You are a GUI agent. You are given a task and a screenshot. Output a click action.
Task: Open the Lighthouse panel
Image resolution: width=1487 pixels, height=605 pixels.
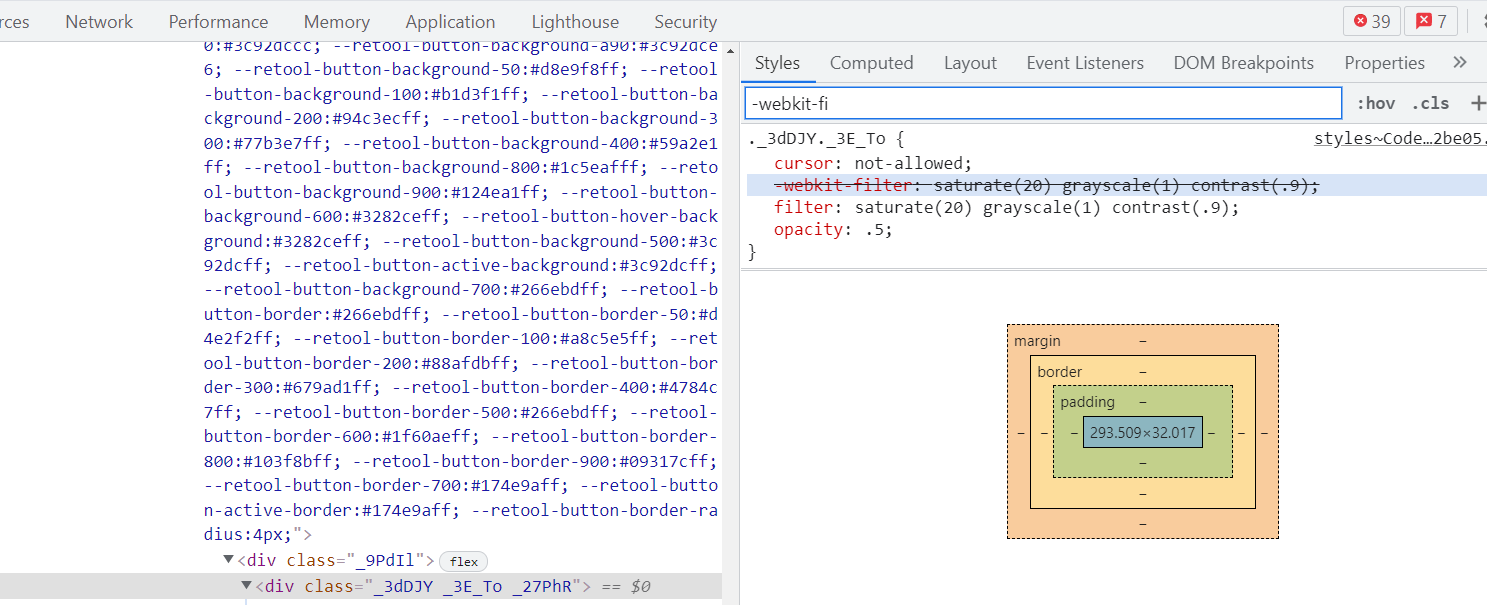pyautogui.click(x=575, y=21)
